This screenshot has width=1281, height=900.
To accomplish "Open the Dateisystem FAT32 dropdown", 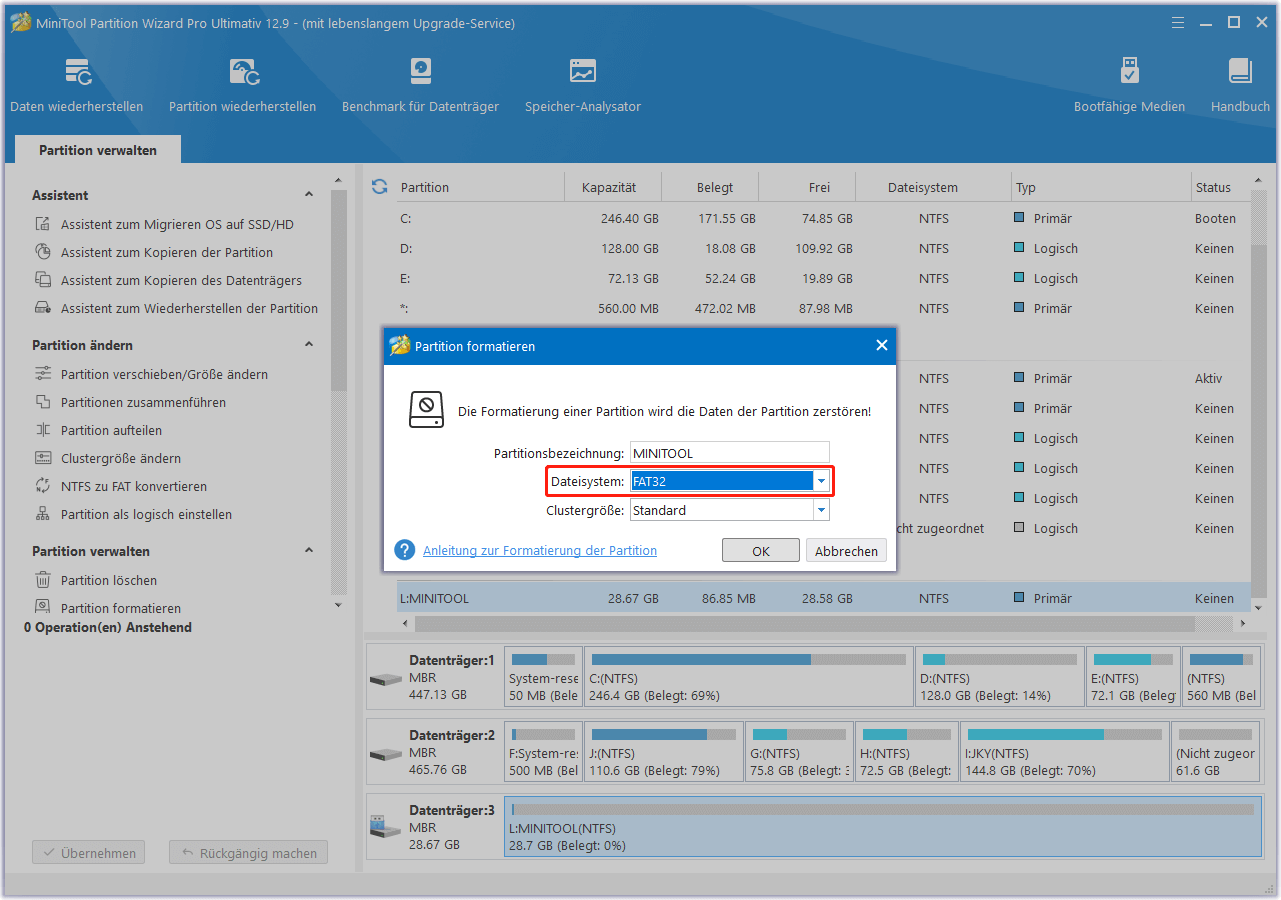I will pos(821,481).
